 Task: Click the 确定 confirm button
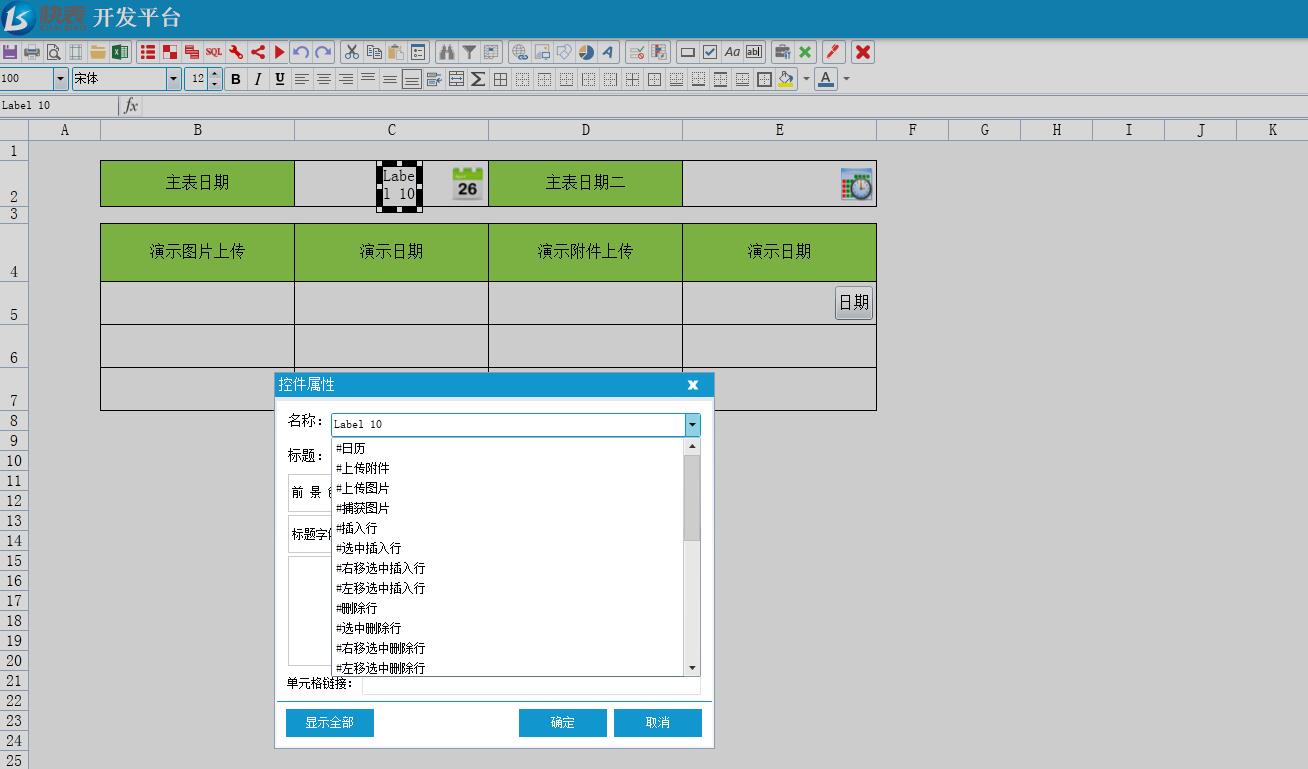click(x=563, y=723)
